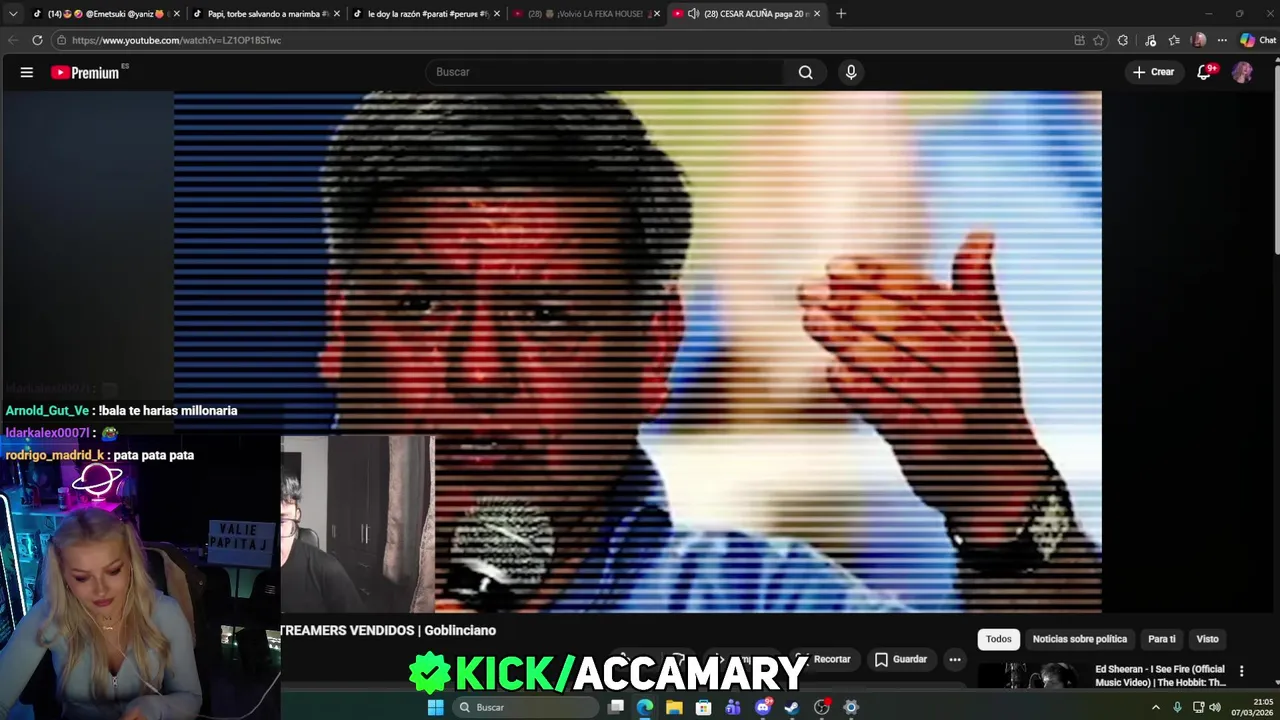Open YouTube account avatar menu
The image size is (1280, 720).
pos(1242,72)
